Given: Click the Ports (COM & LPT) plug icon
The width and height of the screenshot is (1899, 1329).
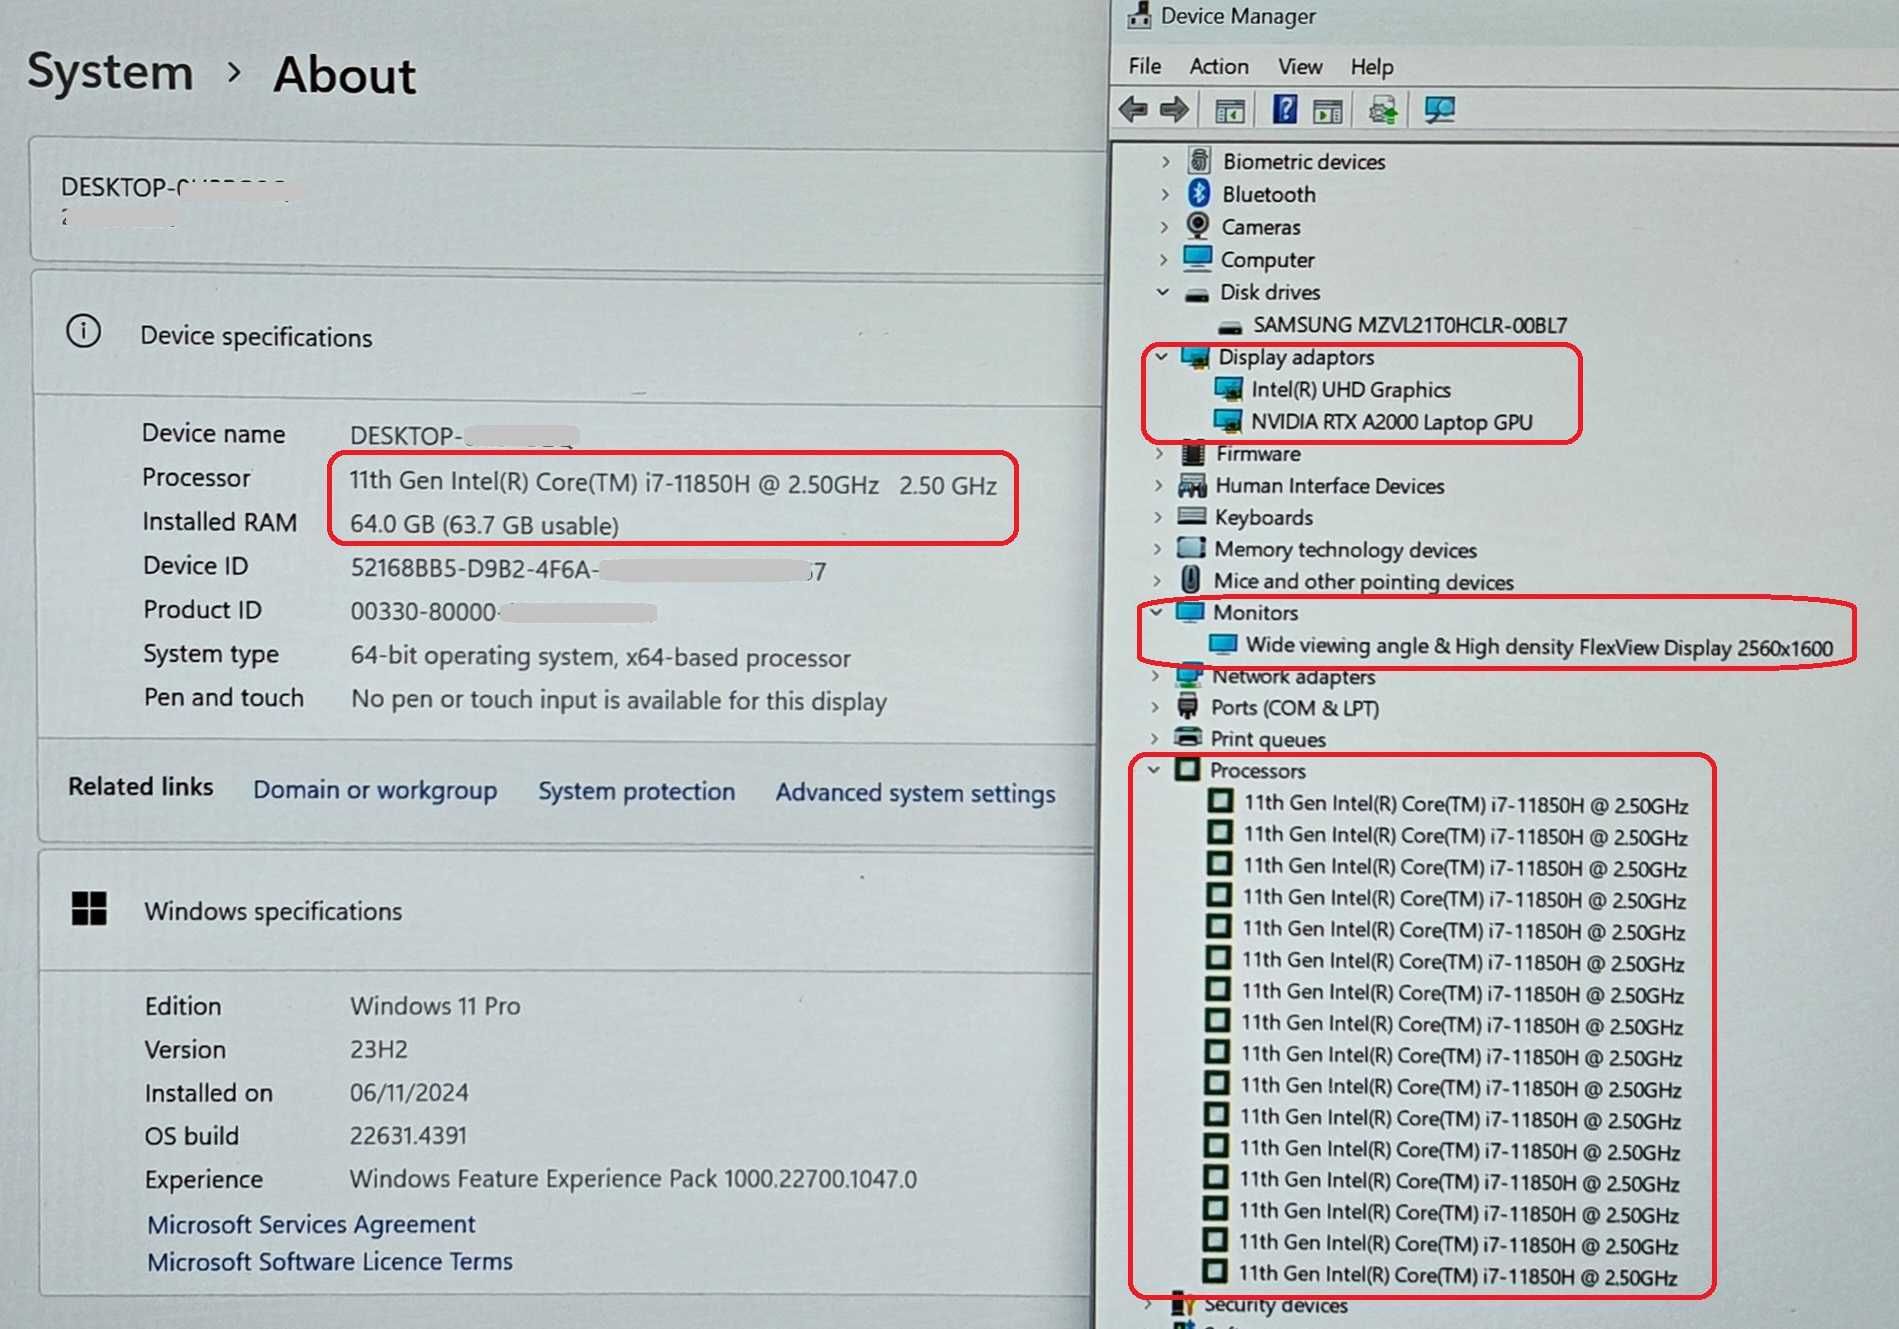Looking at the screenshot, I should (1188, 707).
